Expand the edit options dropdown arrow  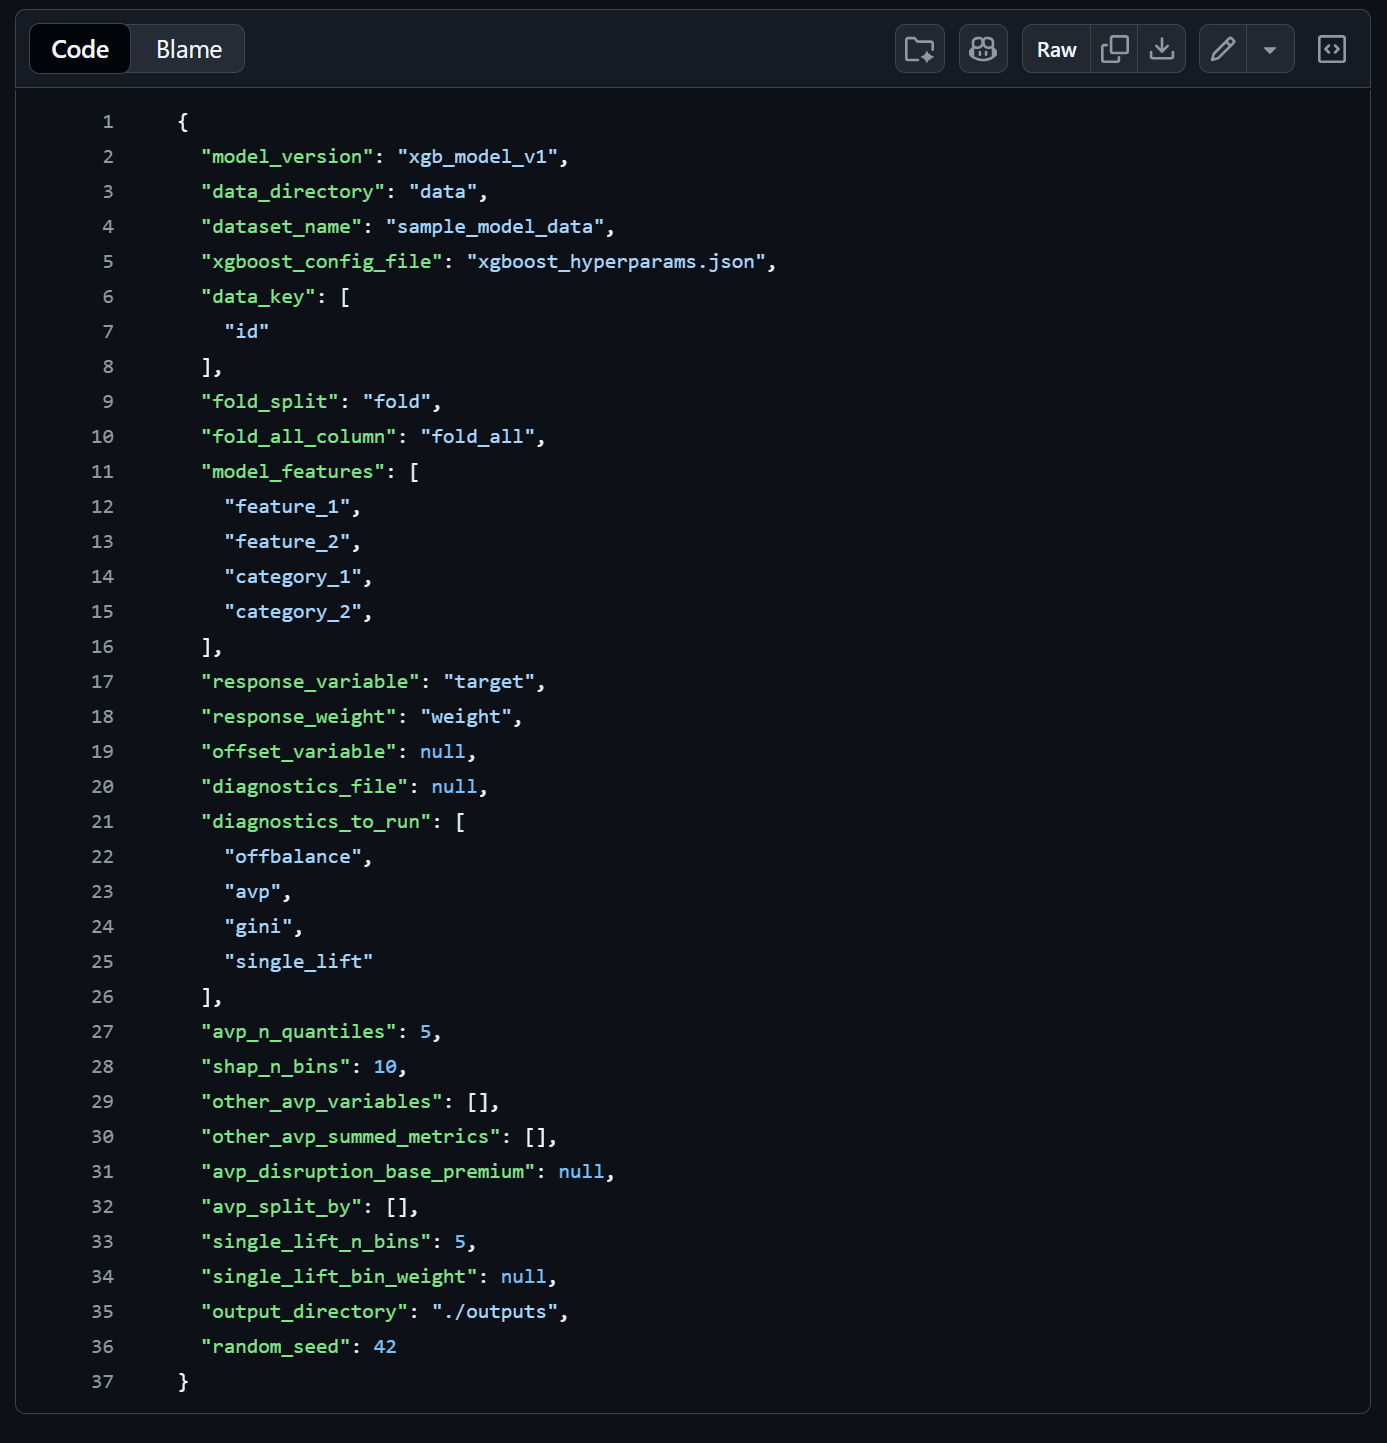tap(1270, 48)
